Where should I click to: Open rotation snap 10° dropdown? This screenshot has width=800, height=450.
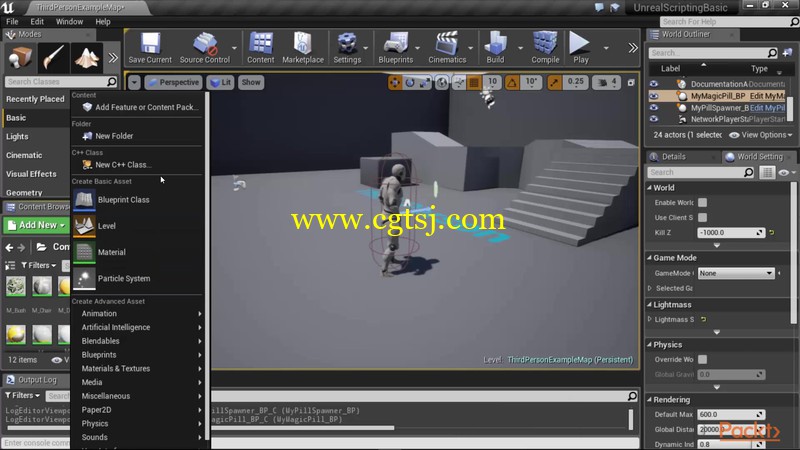(x=531, y=82)
